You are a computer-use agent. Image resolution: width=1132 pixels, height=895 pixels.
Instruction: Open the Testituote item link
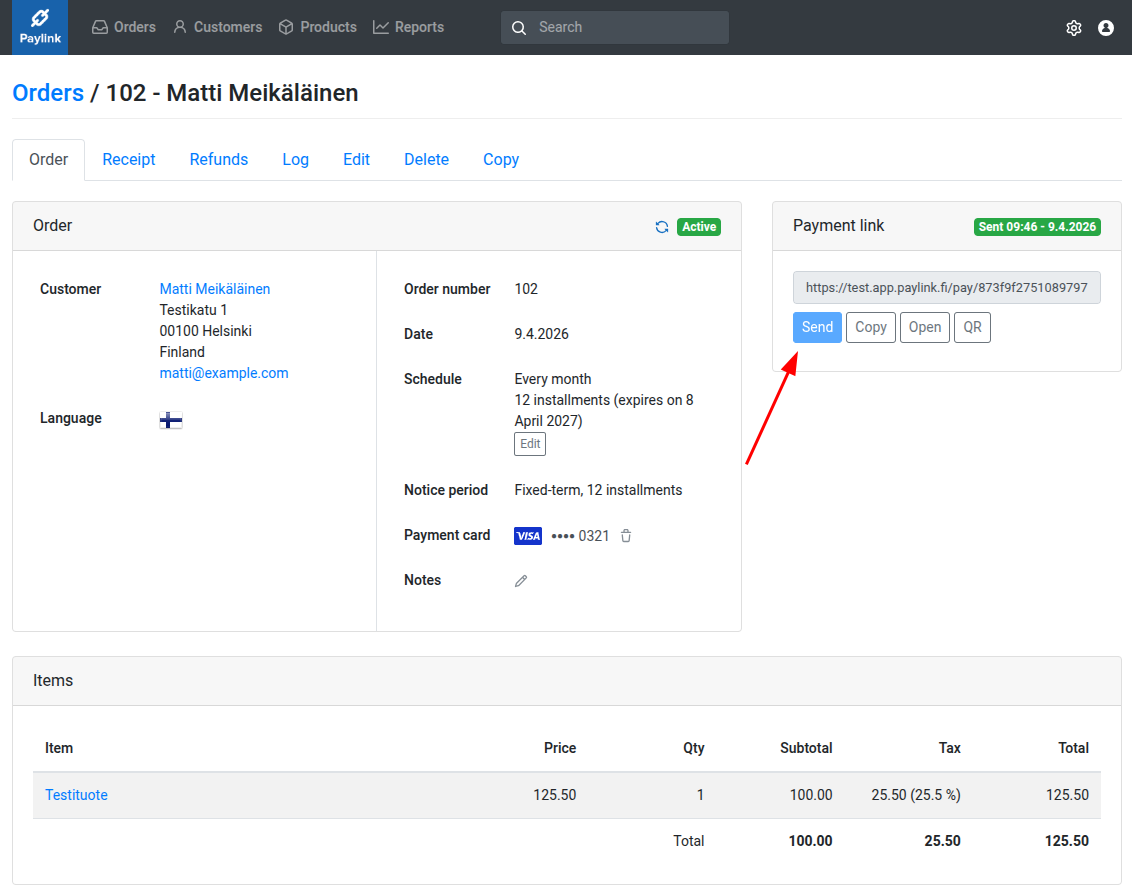(x=76, y=795)
